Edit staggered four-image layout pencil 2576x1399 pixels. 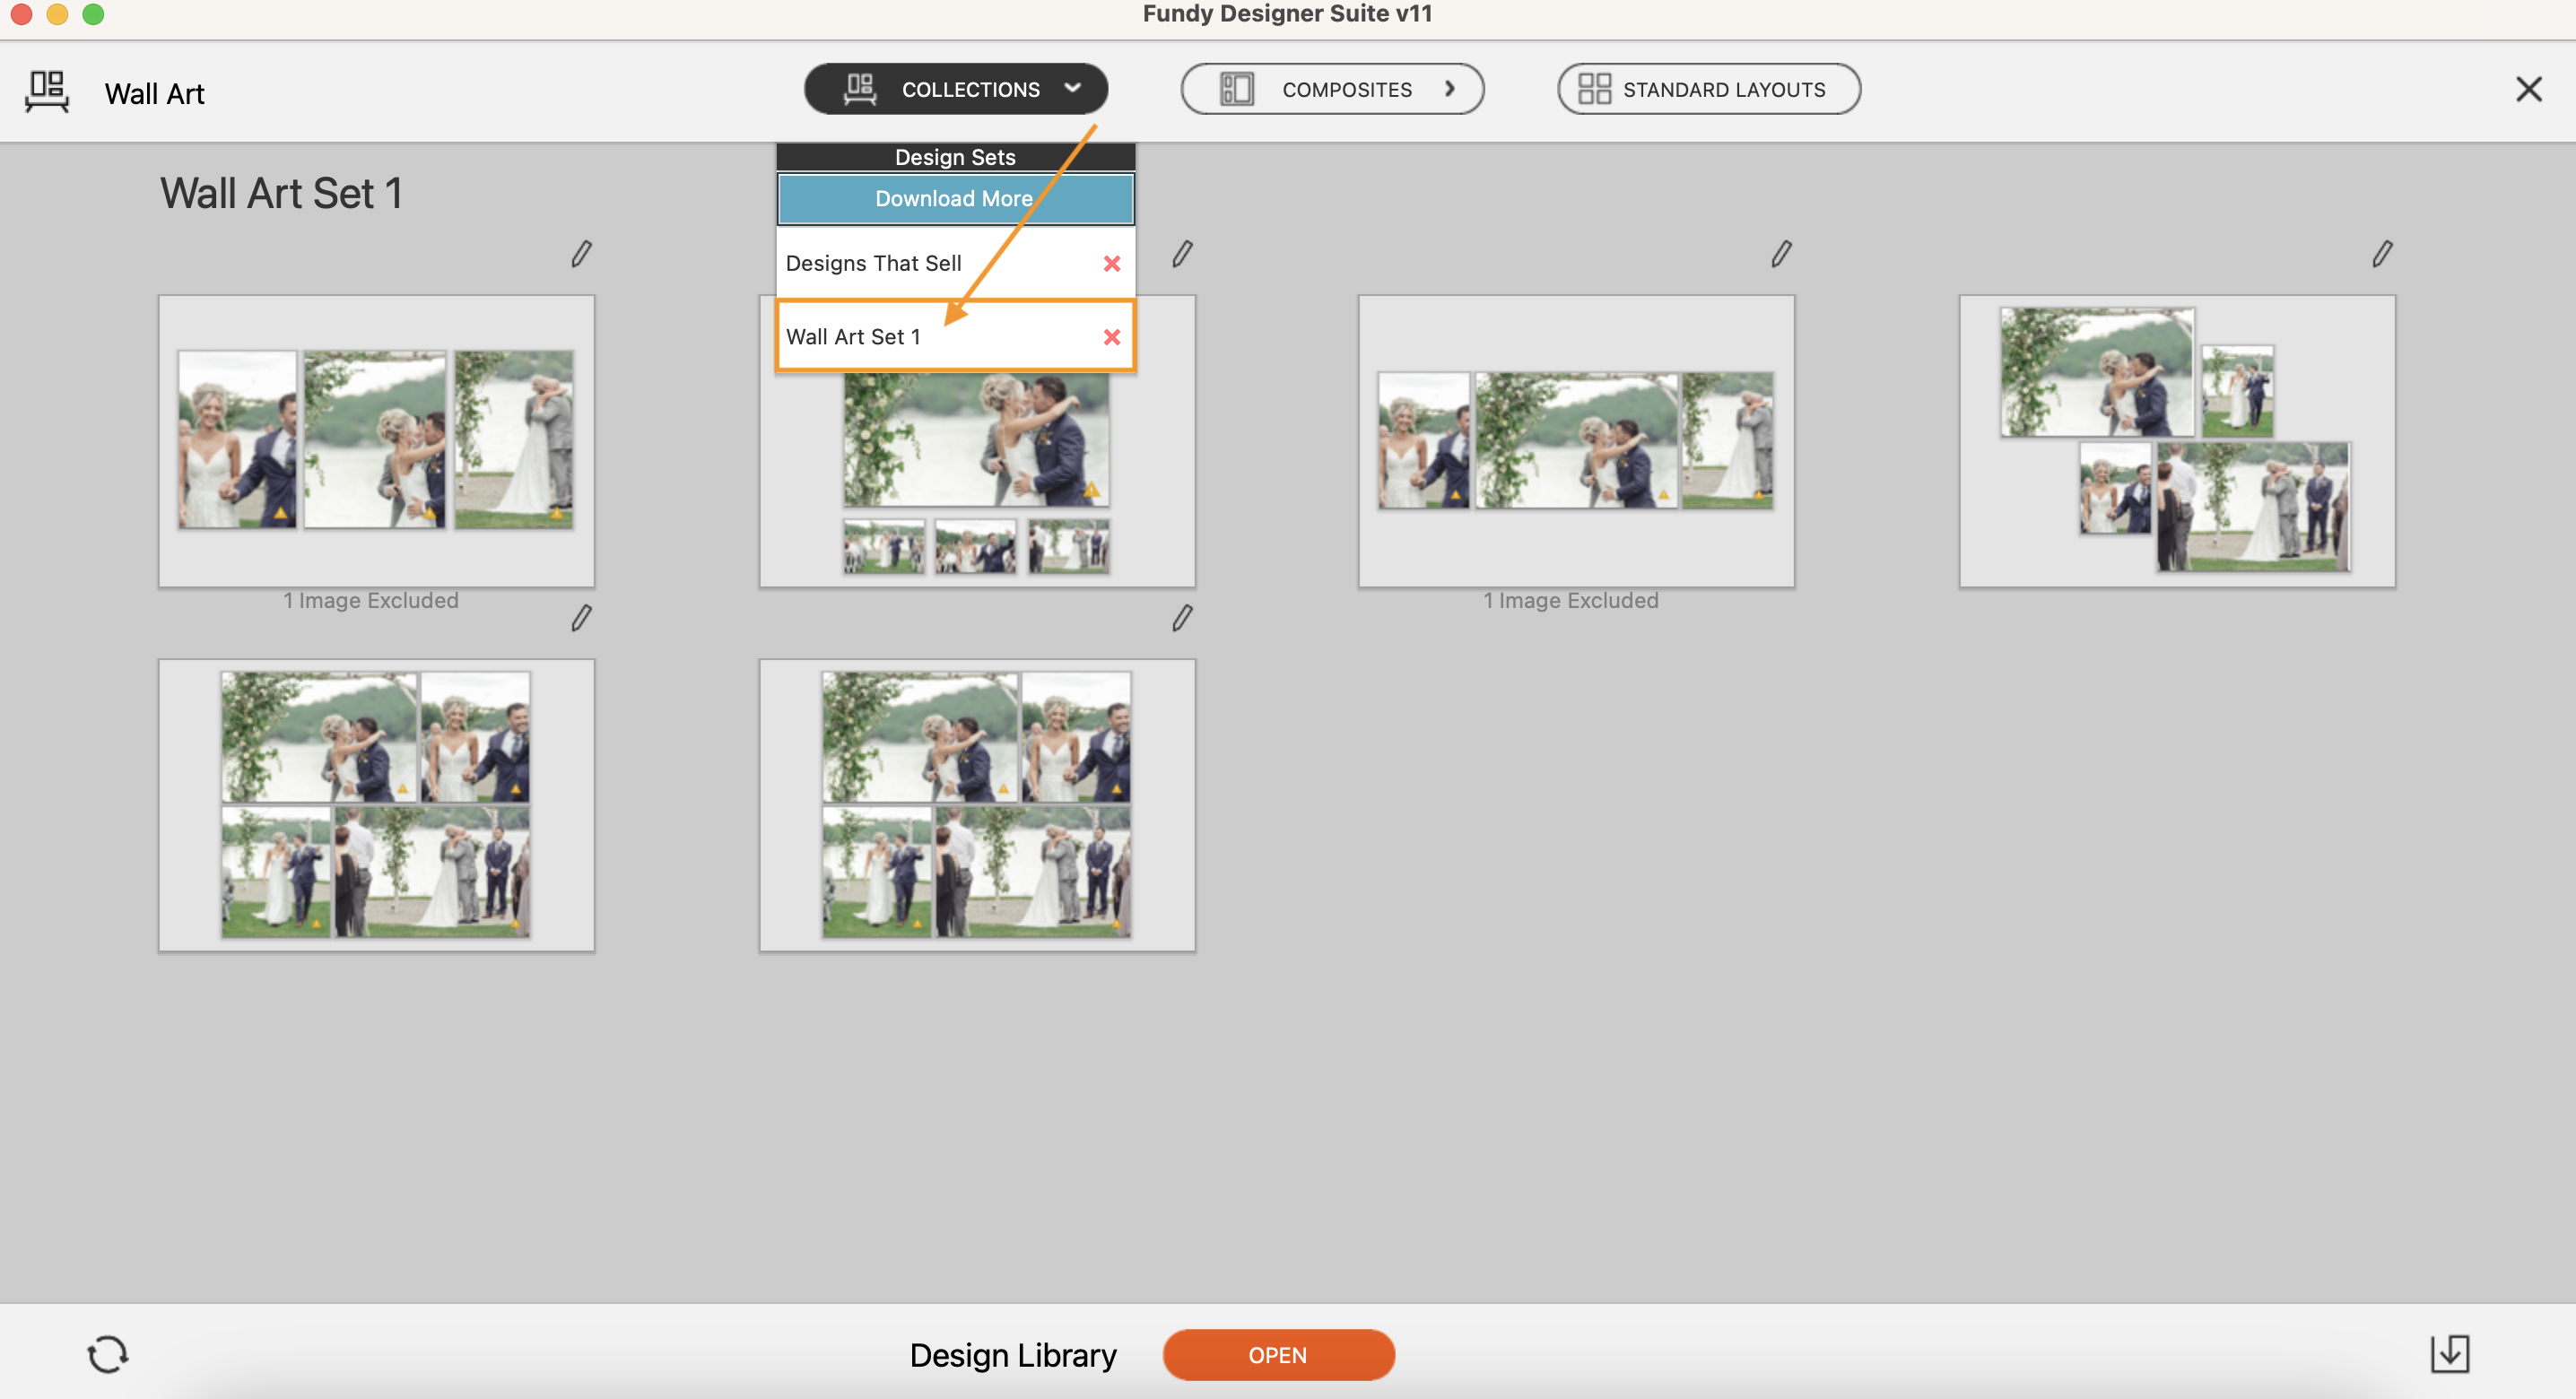[x=2382, y=253]
